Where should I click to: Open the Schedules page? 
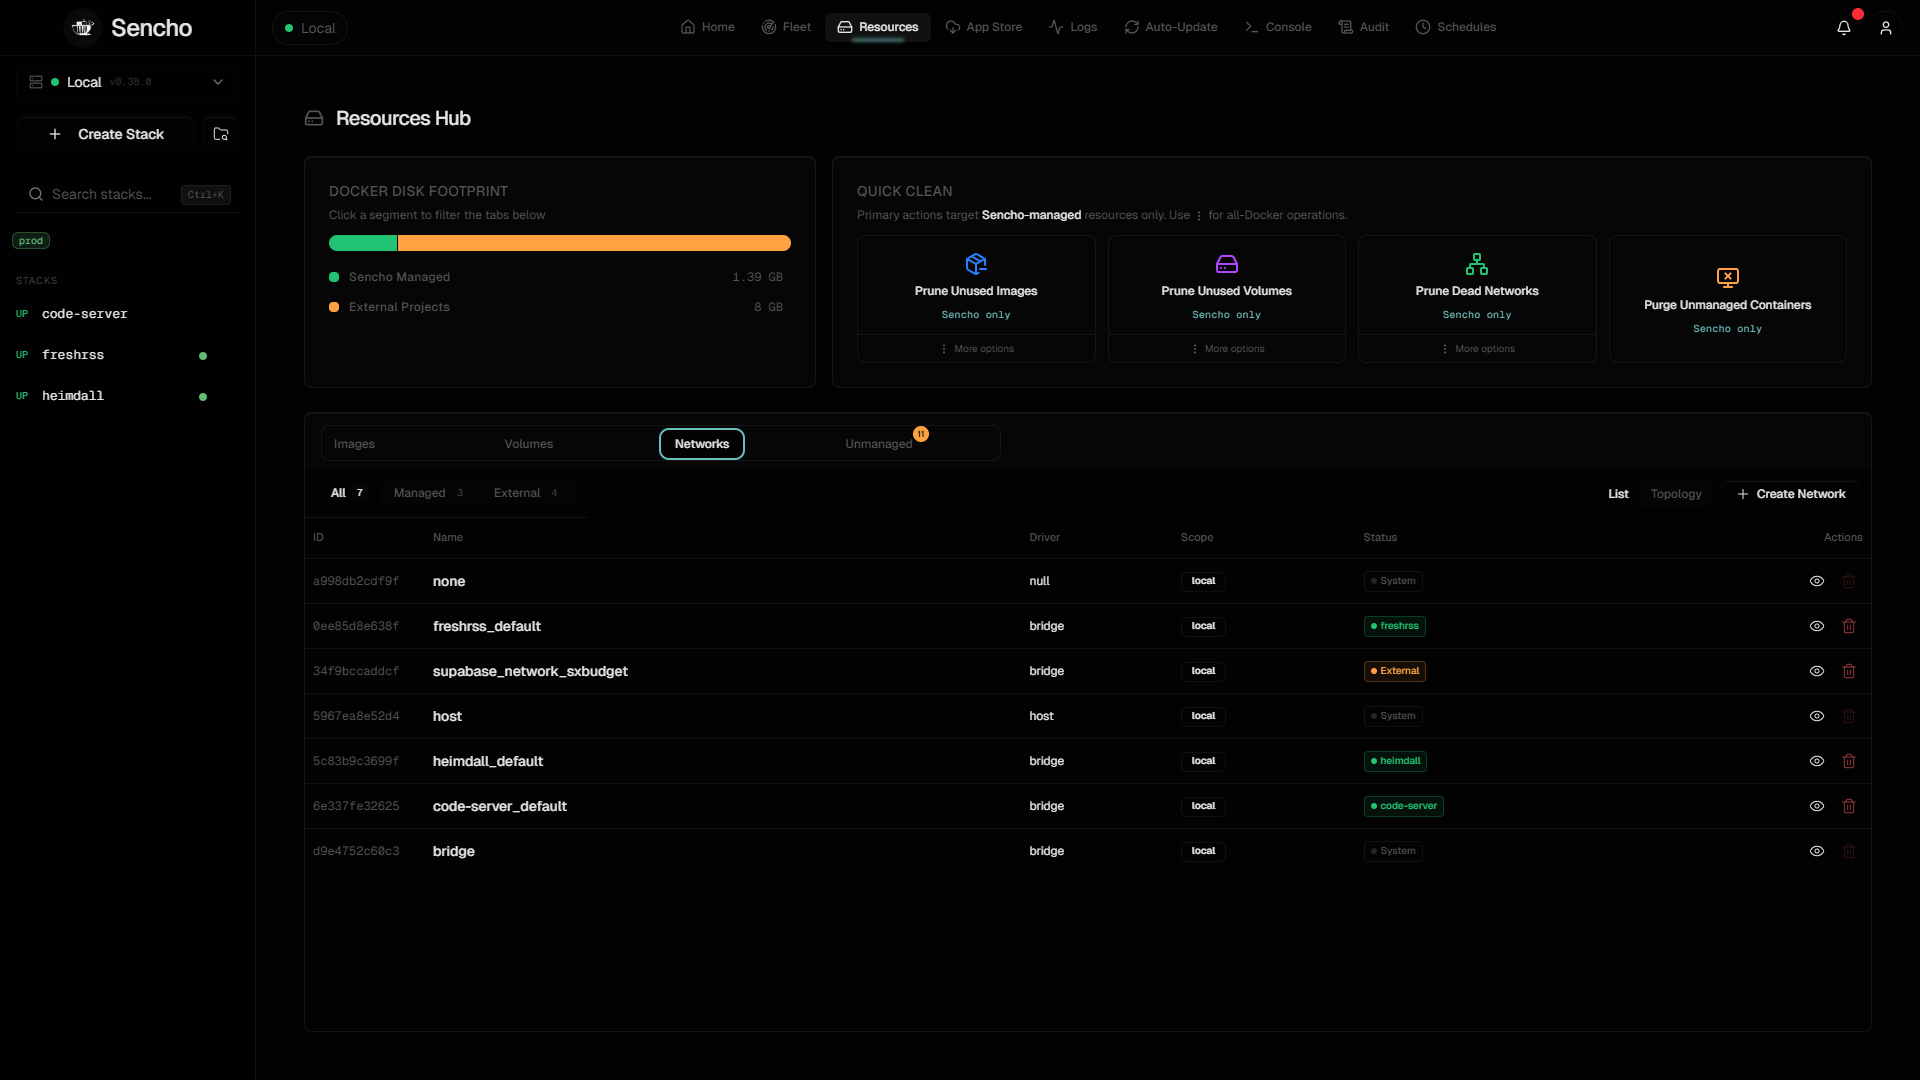[x=1456, y=27]
